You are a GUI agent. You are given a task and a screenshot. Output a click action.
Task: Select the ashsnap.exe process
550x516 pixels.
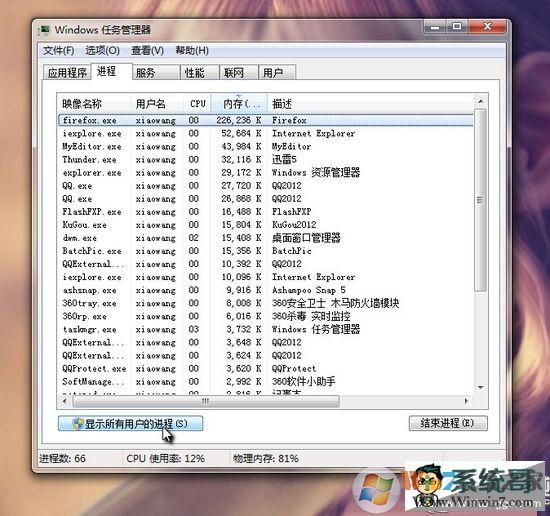coord(266,290)
